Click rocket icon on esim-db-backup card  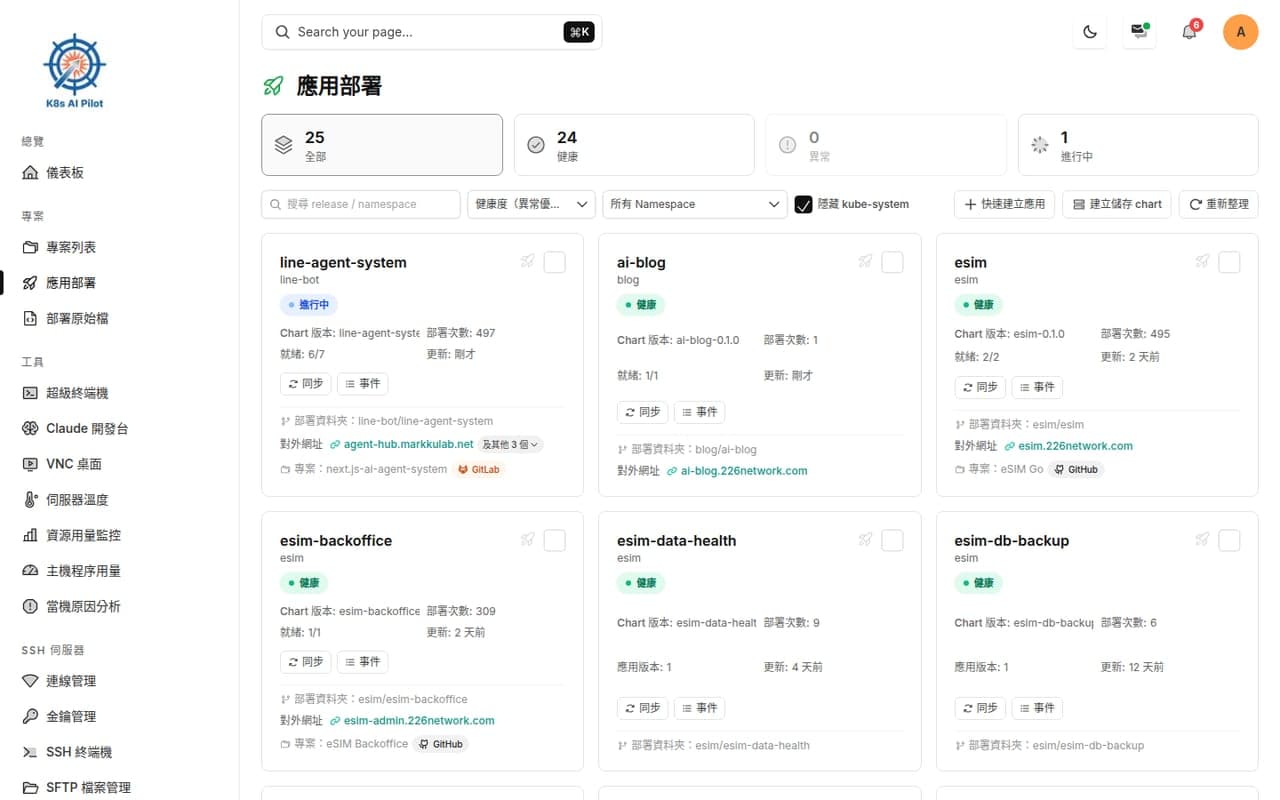[x=1202, y=540]
